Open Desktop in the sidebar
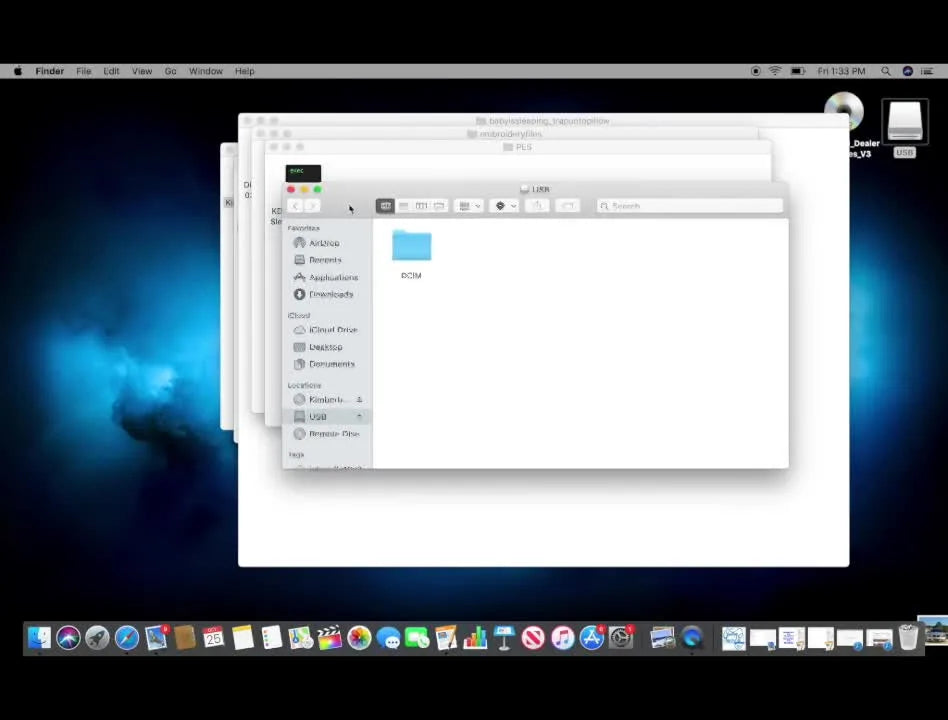The width and height of the screenshot is (948, 720). point(325,347)
